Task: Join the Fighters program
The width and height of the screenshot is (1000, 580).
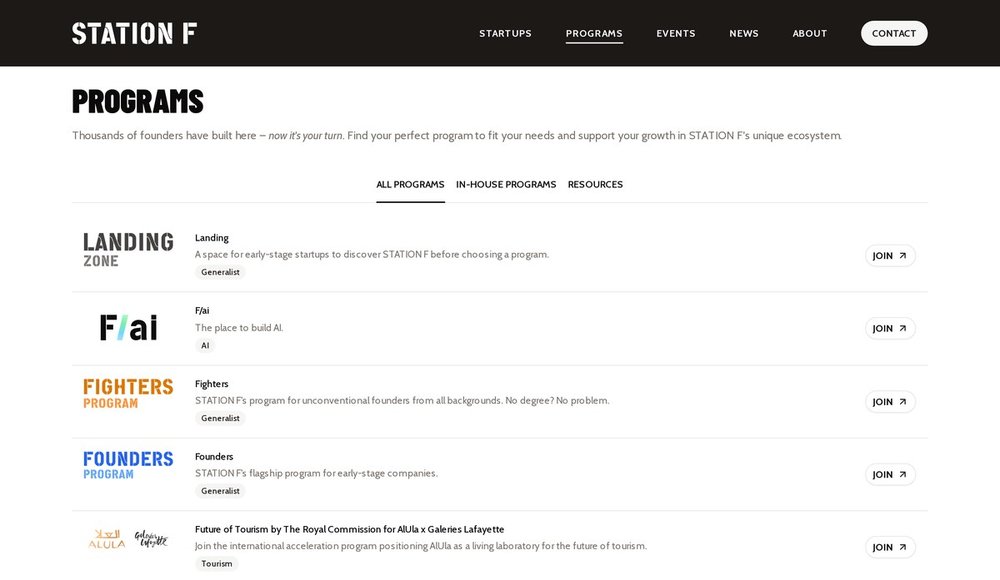Action: (890, 402)
